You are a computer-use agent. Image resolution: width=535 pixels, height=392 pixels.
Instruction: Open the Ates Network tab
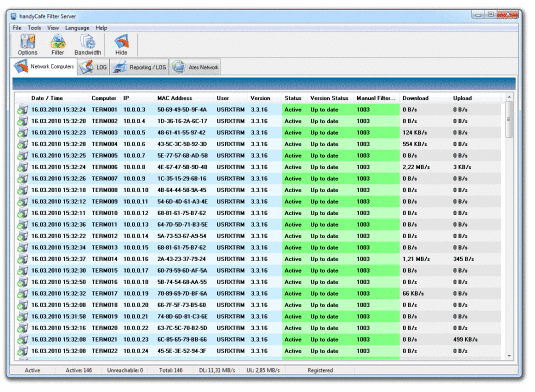(x=195, y=67)
